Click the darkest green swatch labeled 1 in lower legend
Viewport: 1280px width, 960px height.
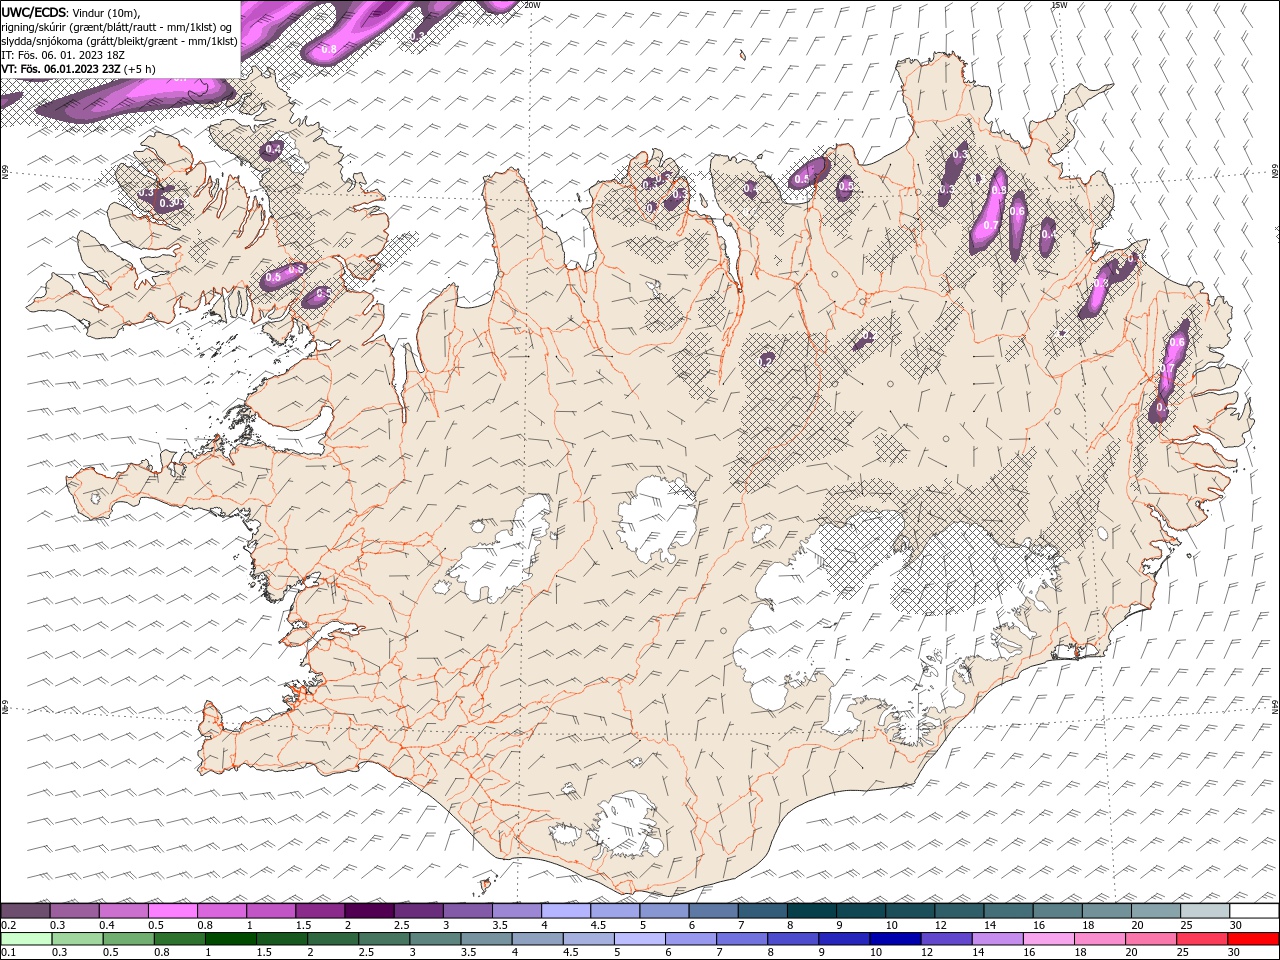coord(230,939)
